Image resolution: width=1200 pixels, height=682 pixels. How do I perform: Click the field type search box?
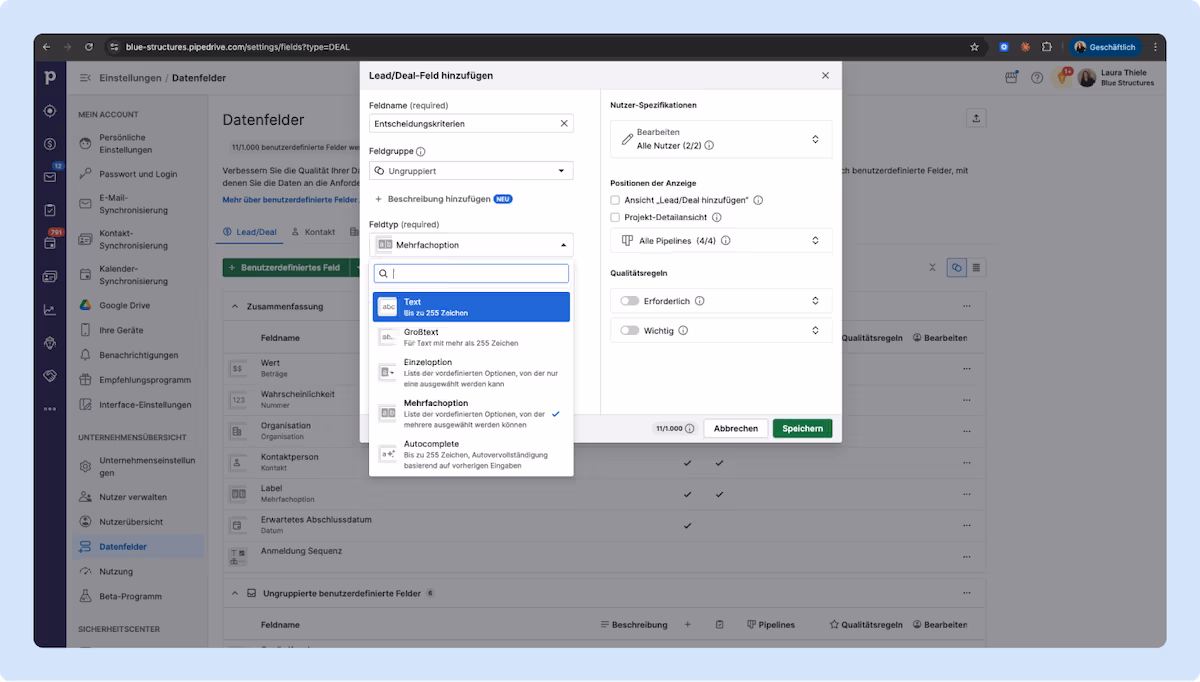coord(471,273)
